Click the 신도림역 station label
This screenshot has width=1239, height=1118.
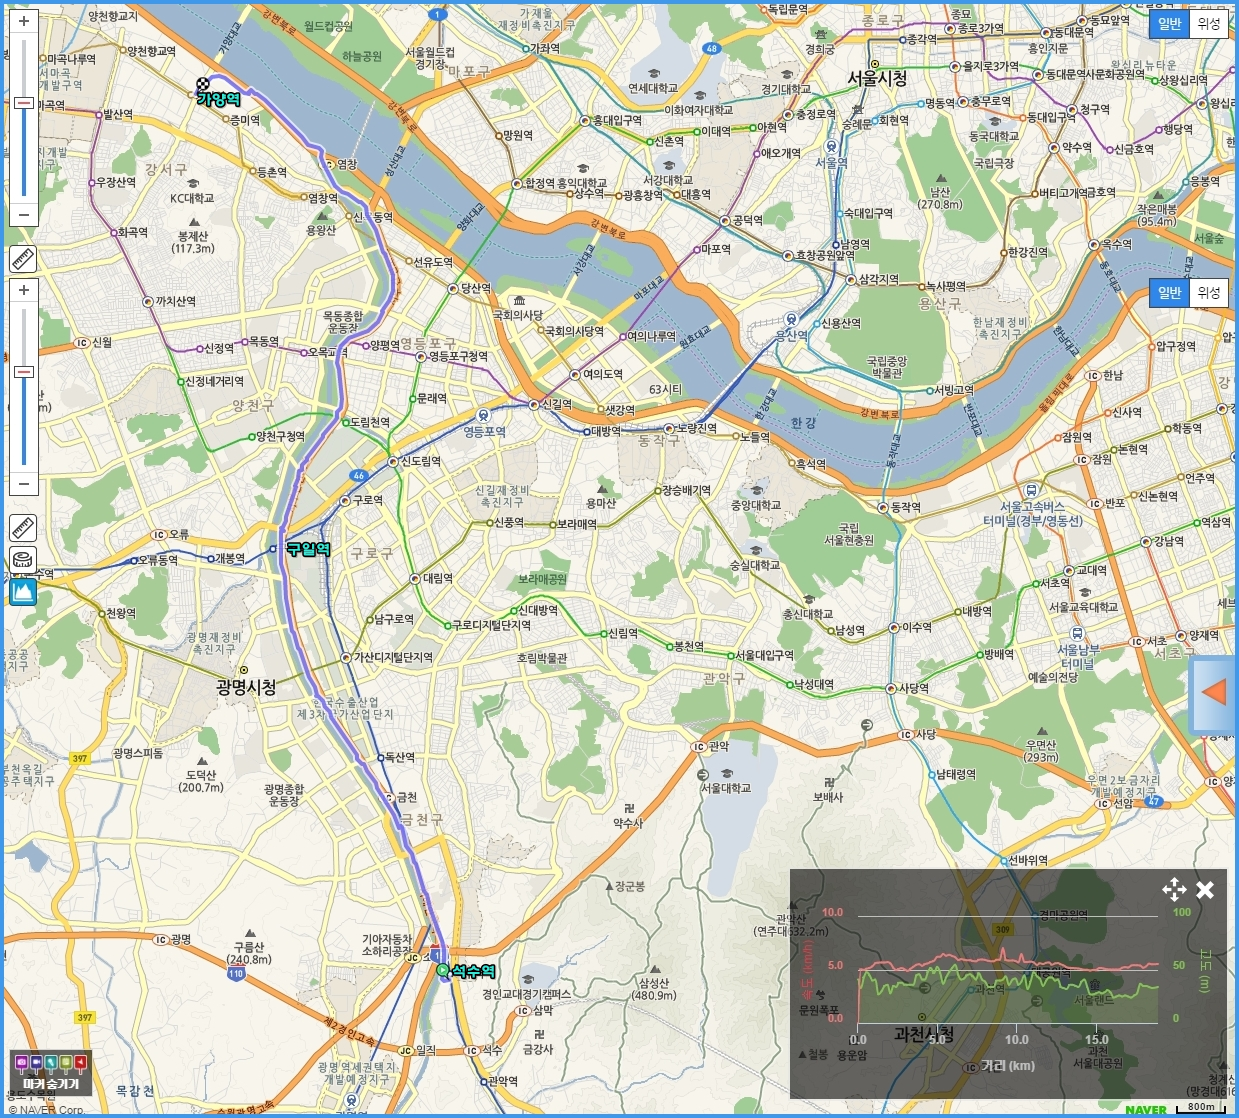click(x=421, y=462)
